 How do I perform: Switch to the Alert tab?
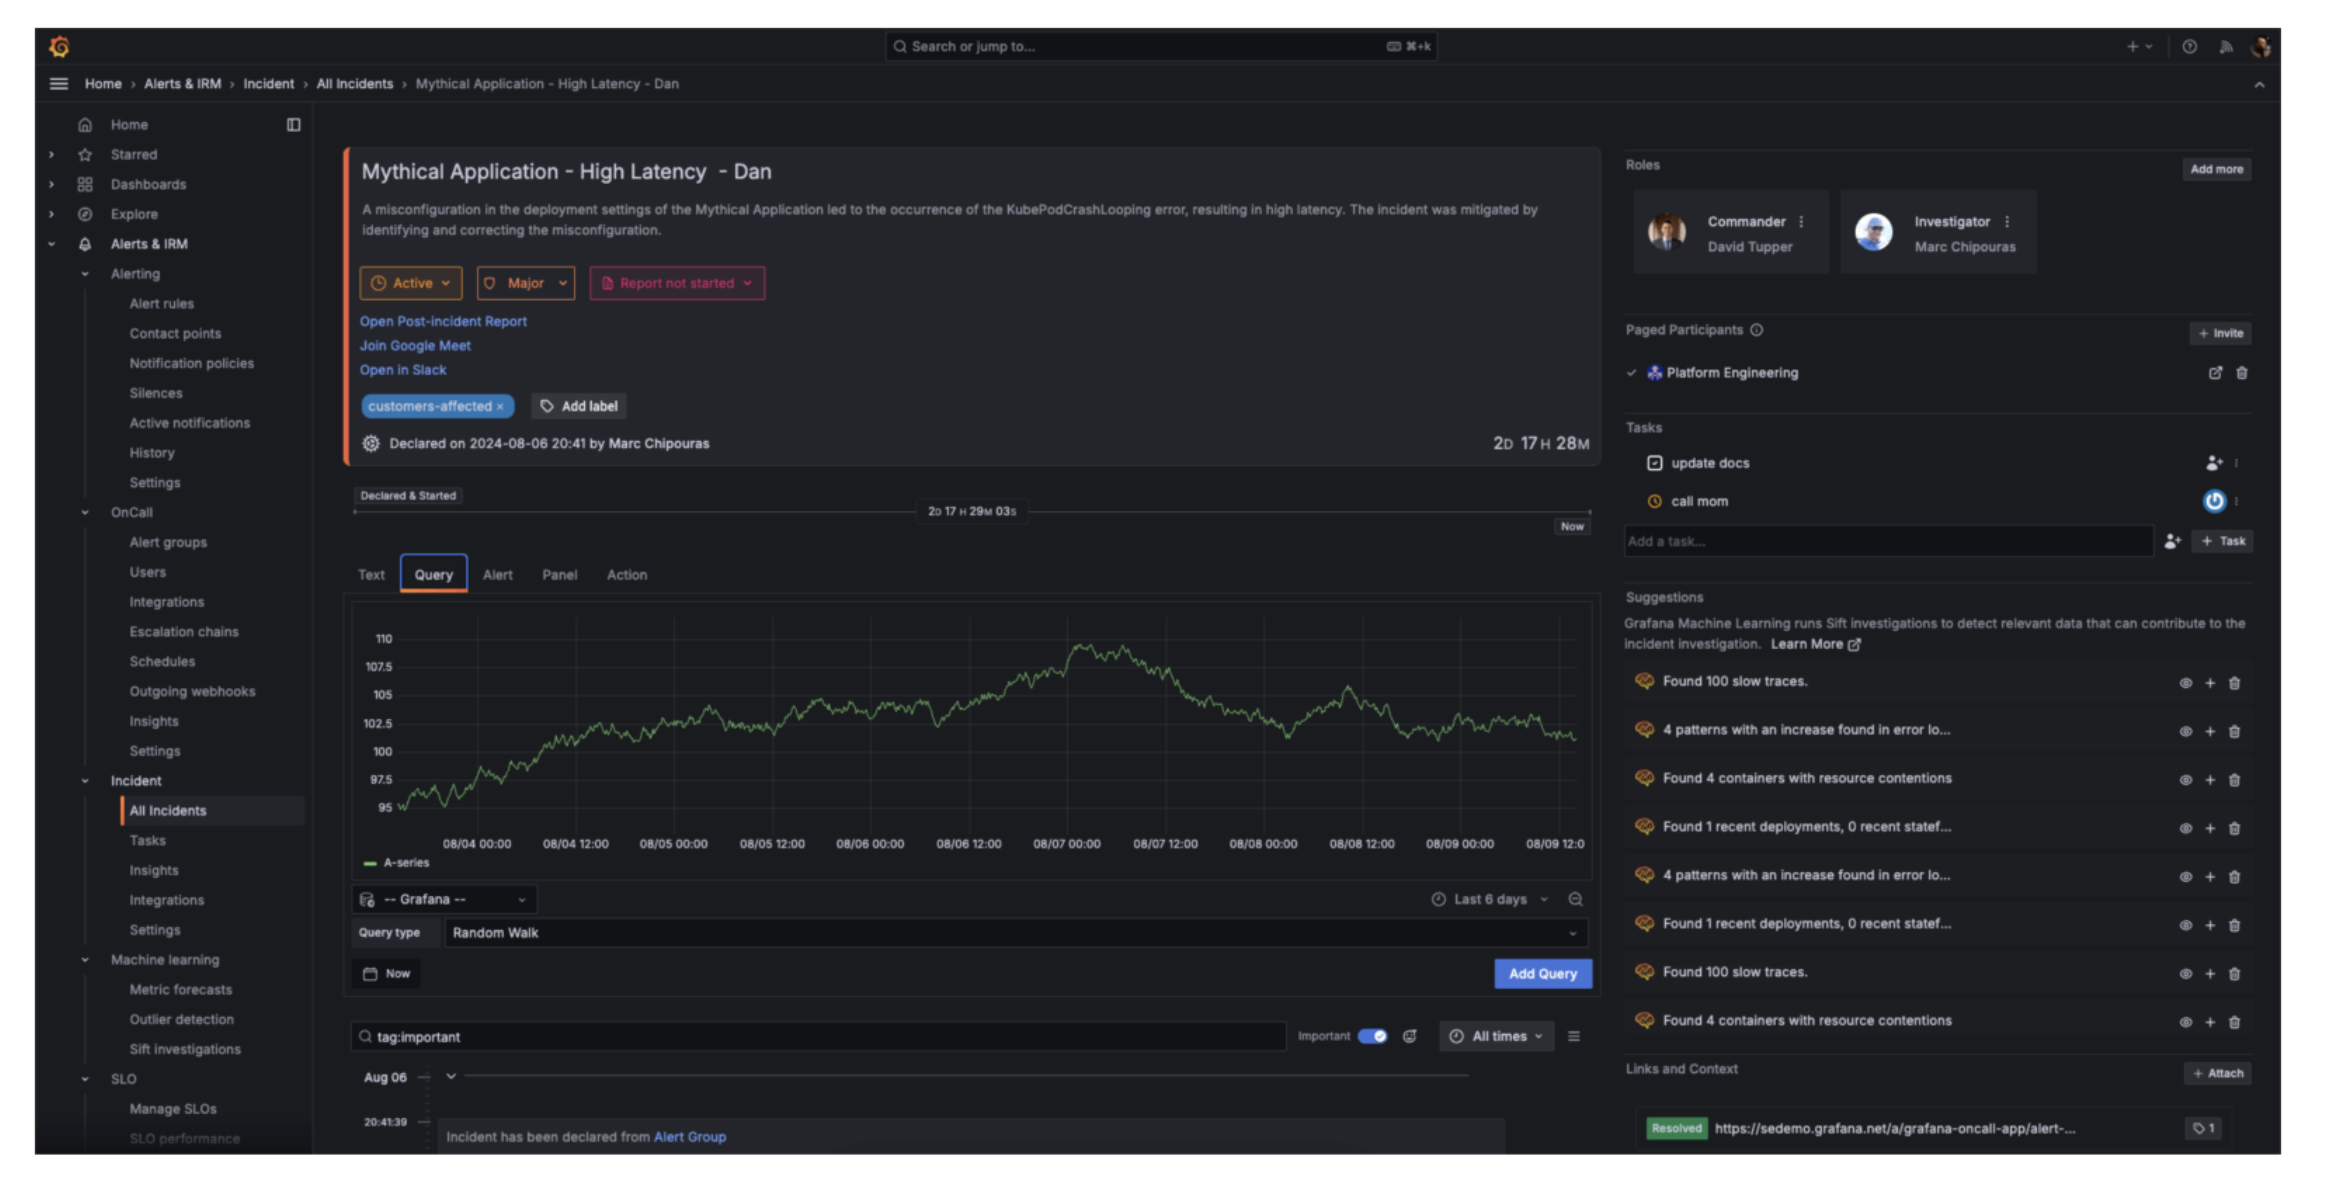click(497, 575)
